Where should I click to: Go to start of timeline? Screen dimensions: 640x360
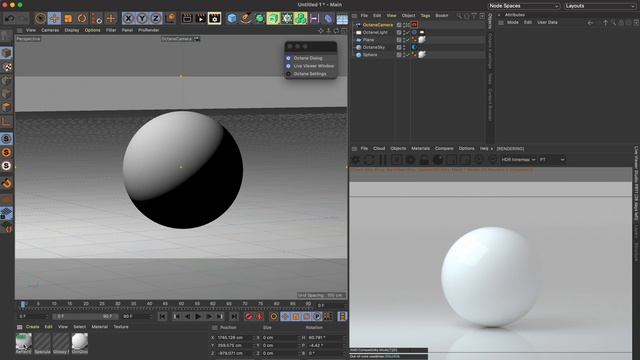pyautogui.click(x=162, y=316)
